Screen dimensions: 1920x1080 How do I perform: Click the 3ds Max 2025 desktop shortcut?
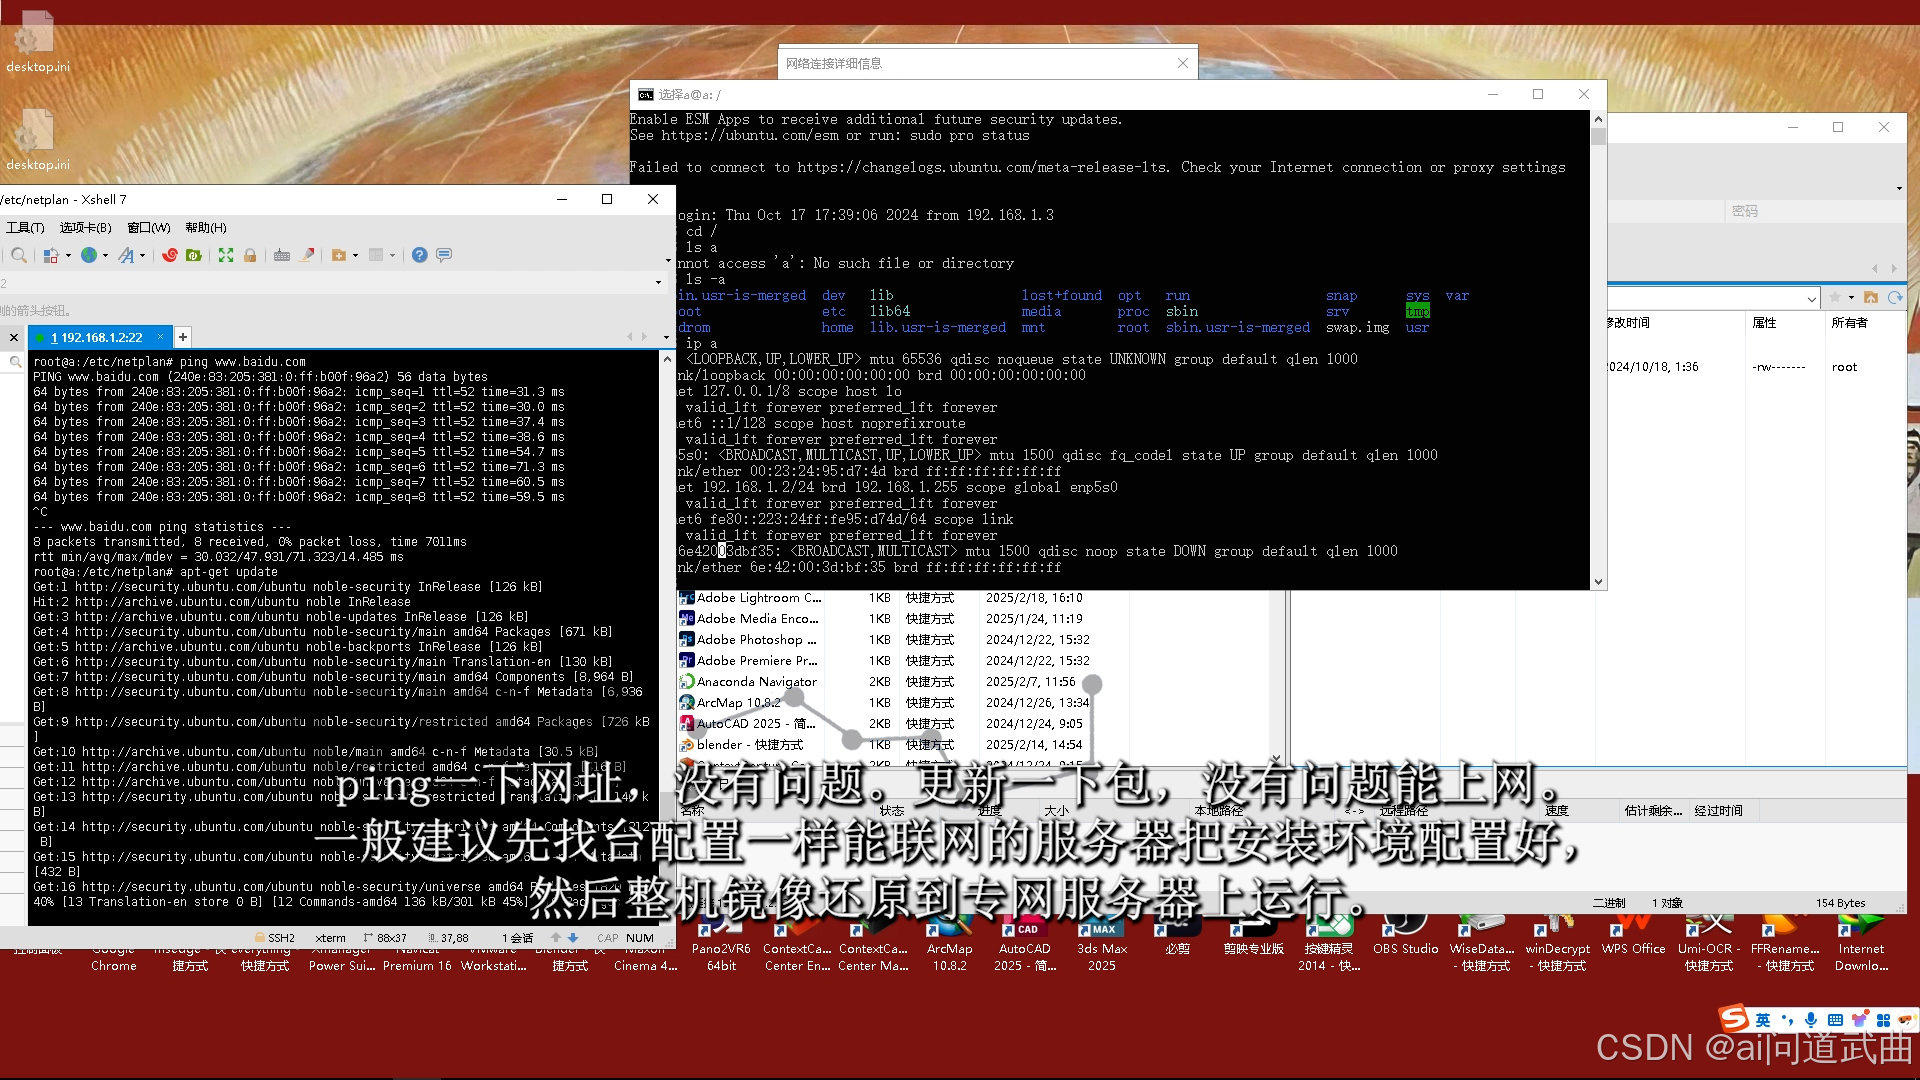(x=1101, y=943)
